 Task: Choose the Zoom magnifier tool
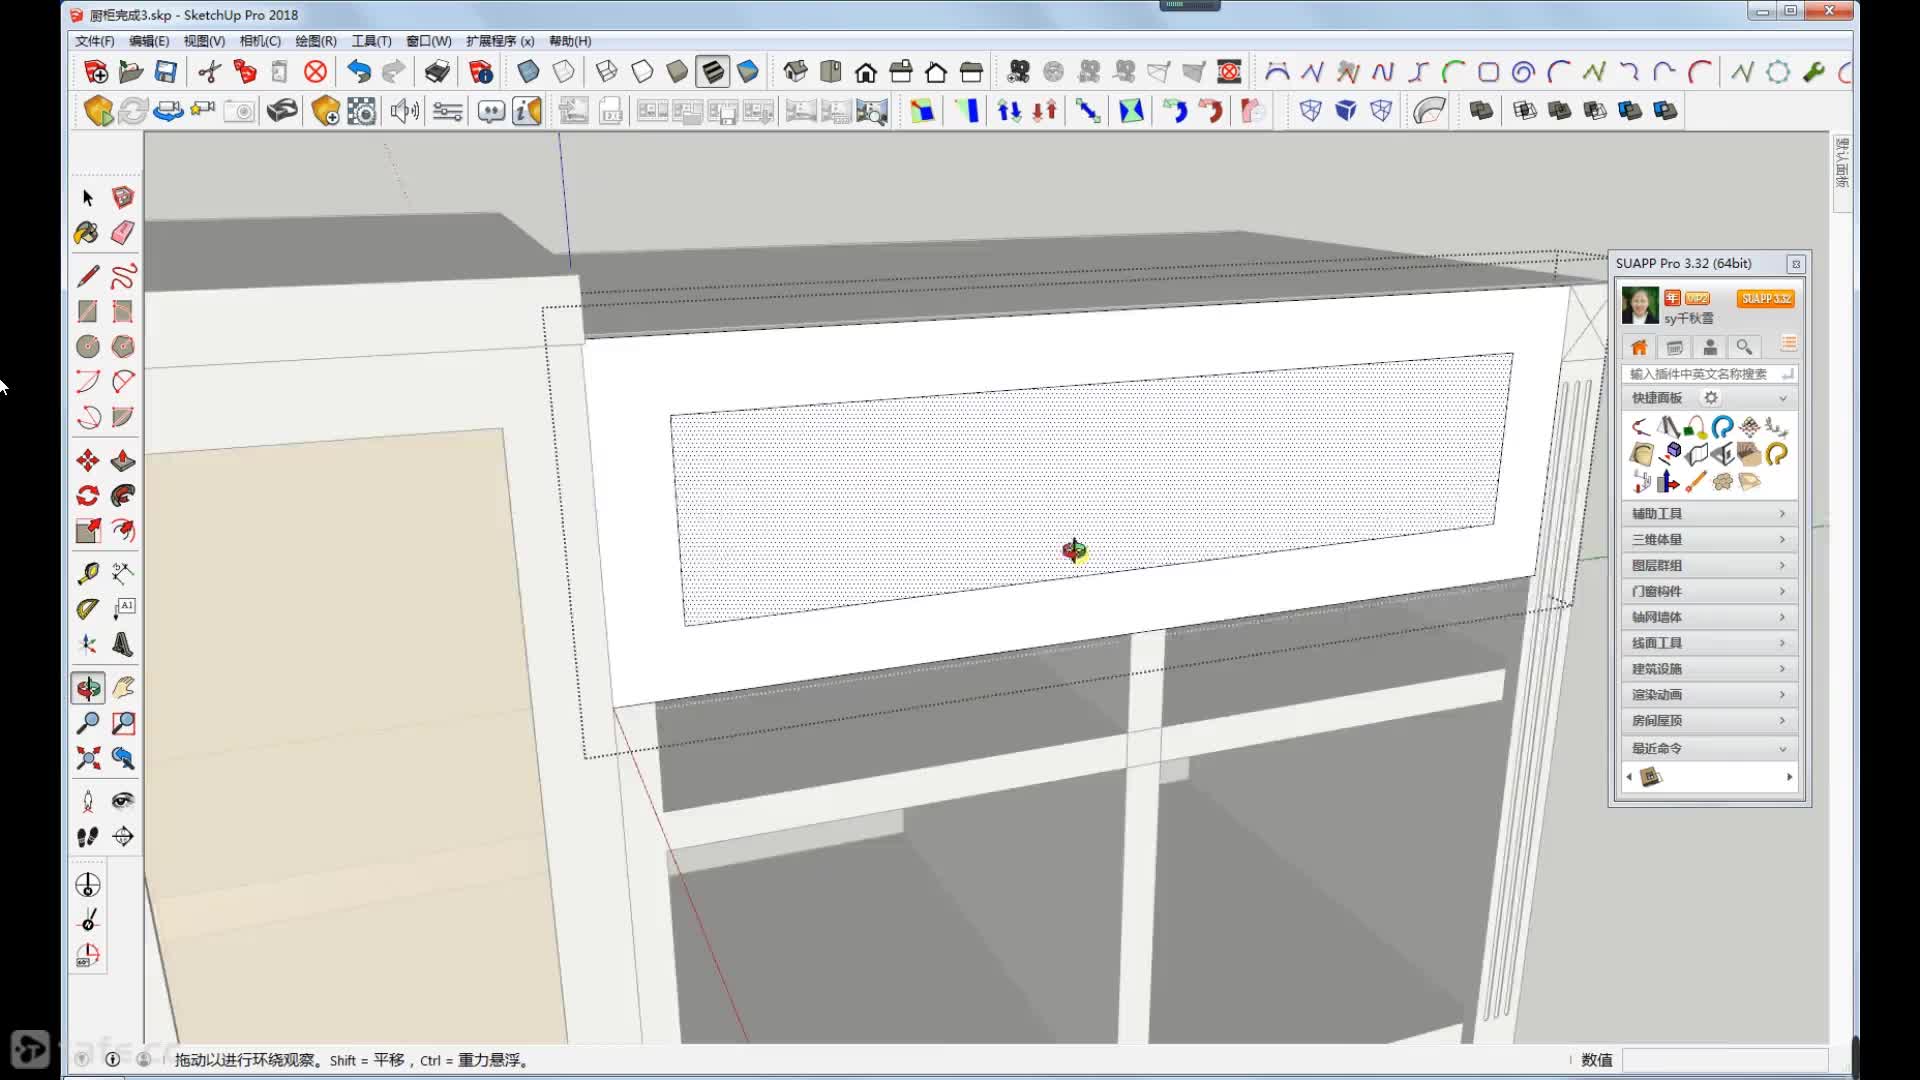coord(88,723)
